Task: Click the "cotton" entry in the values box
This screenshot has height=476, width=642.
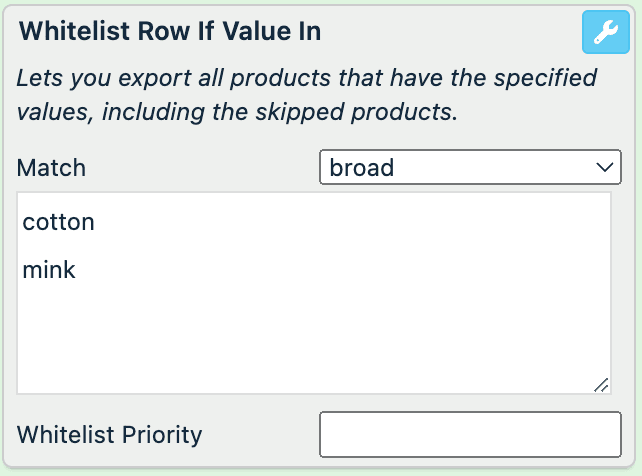Action: pos(58,222)
